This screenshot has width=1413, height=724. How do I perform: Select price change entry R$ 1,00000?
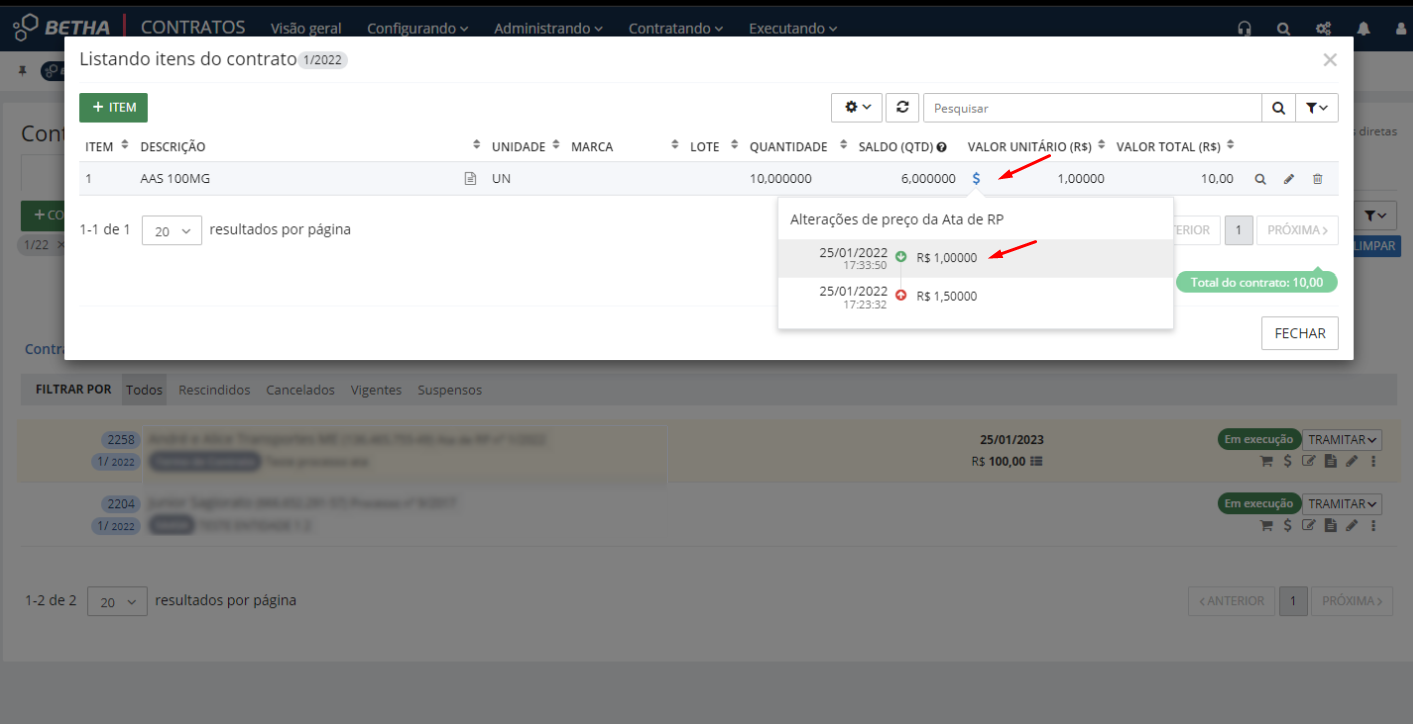(975, 258)
